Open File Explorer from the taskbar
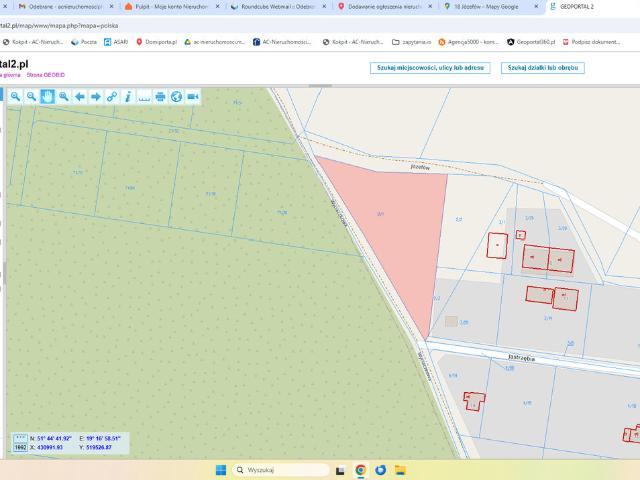The image size is (640, 480). 400,470
